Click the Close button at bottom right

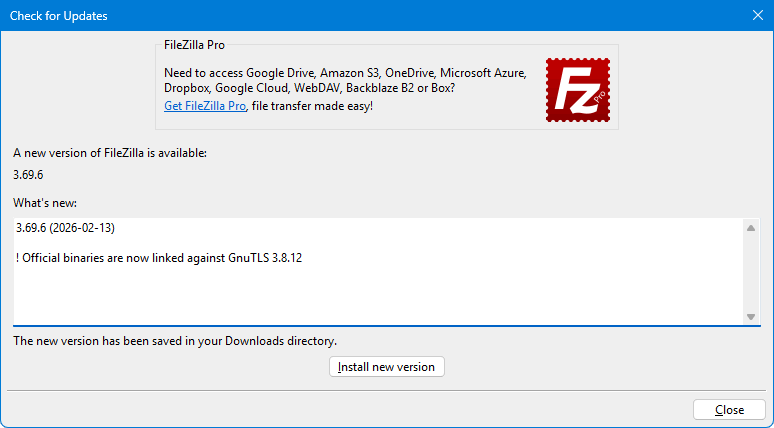tap(729, 410)
